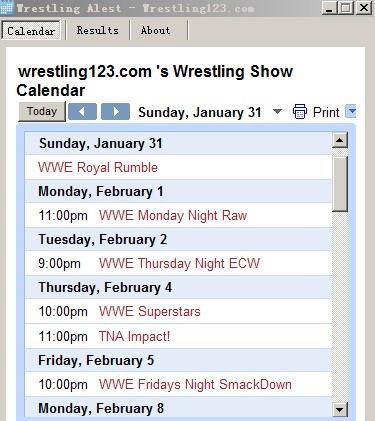Jump to Today in the calendar
The image size is (375, 421).
[42, 111]
